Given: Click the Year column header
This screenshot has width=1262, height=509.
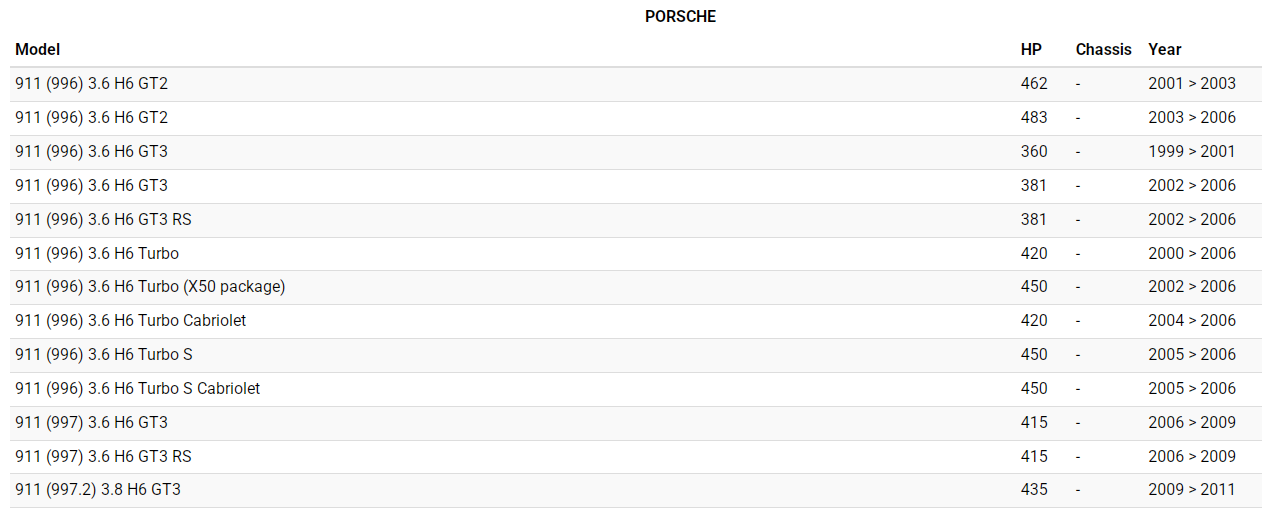Looking at the screenshot, I should [1165, 49].
